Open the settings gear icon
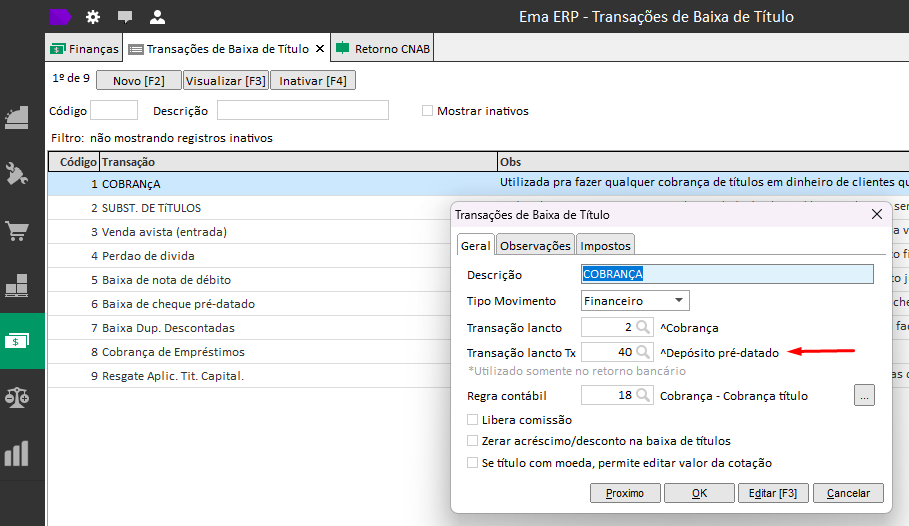Image resolution: width=909 pixels, height=526 pixels. click(x=93, y=17)
